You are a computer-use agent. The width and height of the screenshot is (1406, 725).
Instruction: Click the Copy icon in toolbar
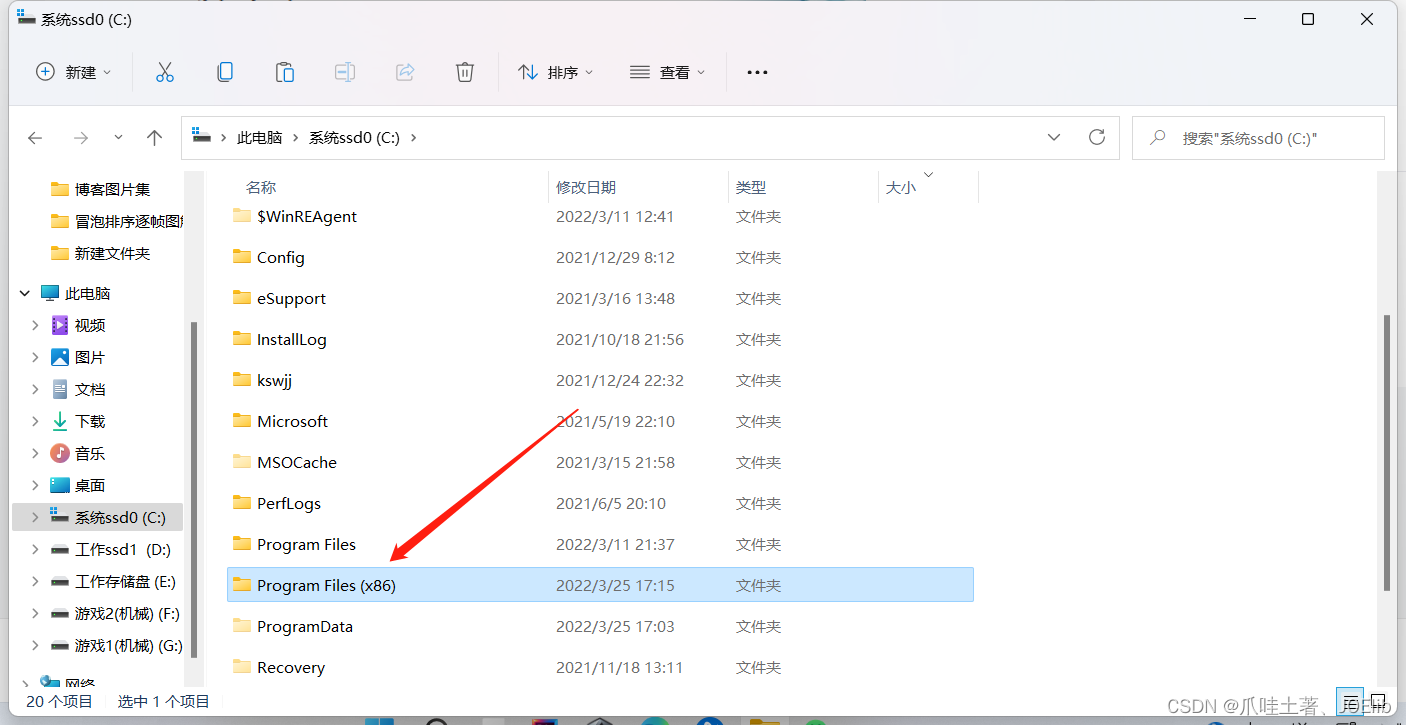(x=225, y=72)
